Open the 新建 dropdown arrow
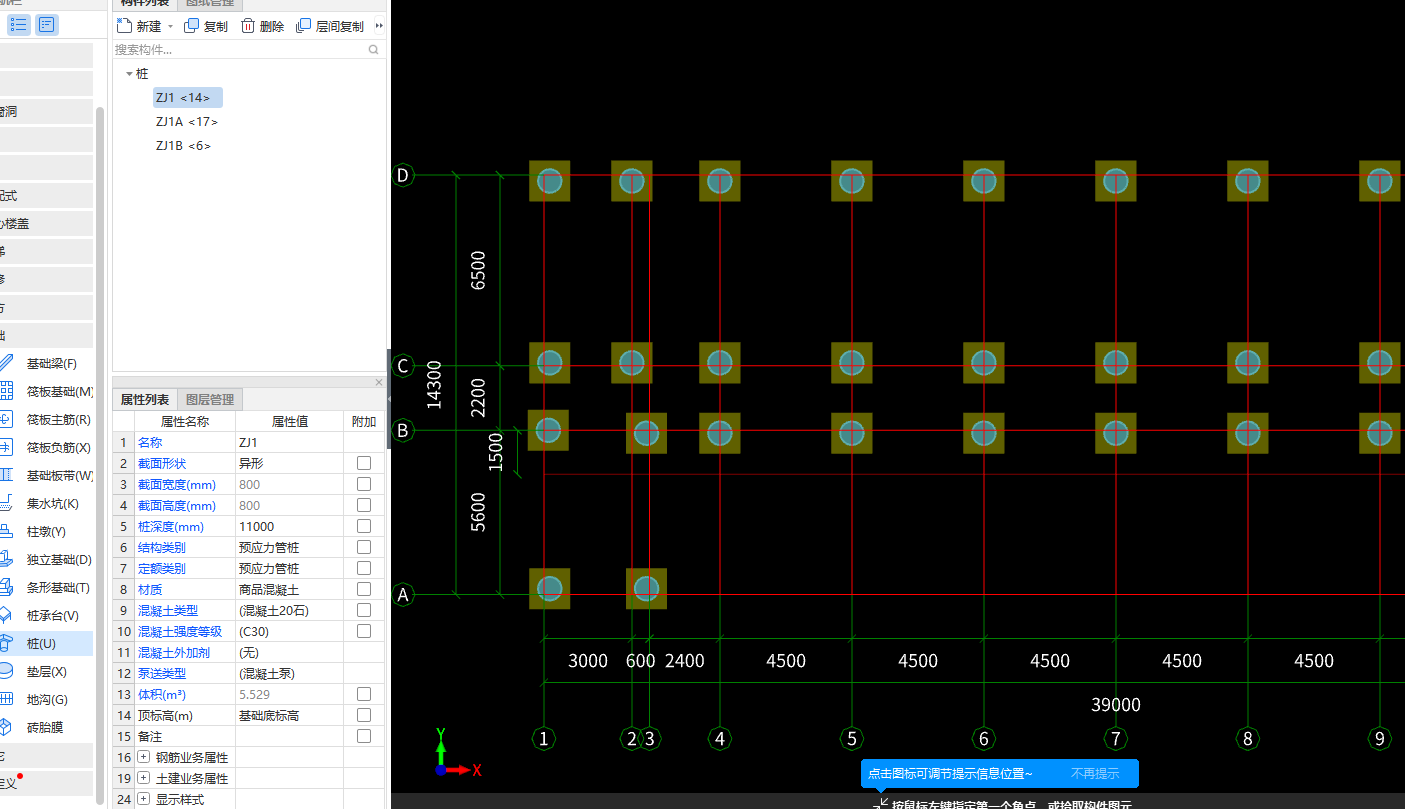The image size is (1405, 809). [170, 27]
